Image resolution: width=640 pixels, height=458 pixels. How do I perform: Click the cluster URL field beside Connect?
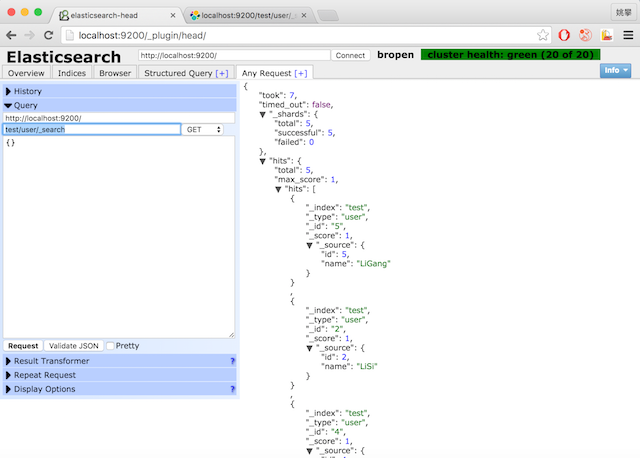(x=234, y=55)
